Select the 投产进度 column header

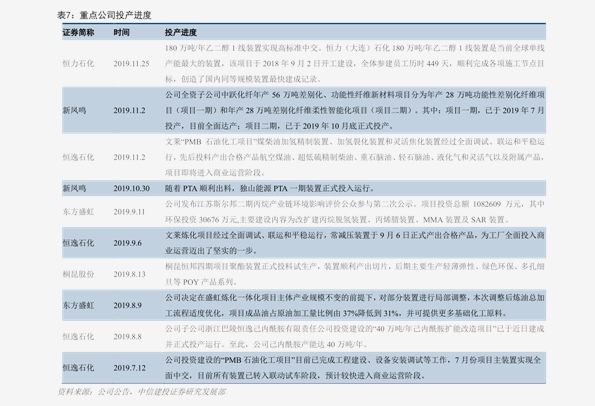[x=181, y=33]
